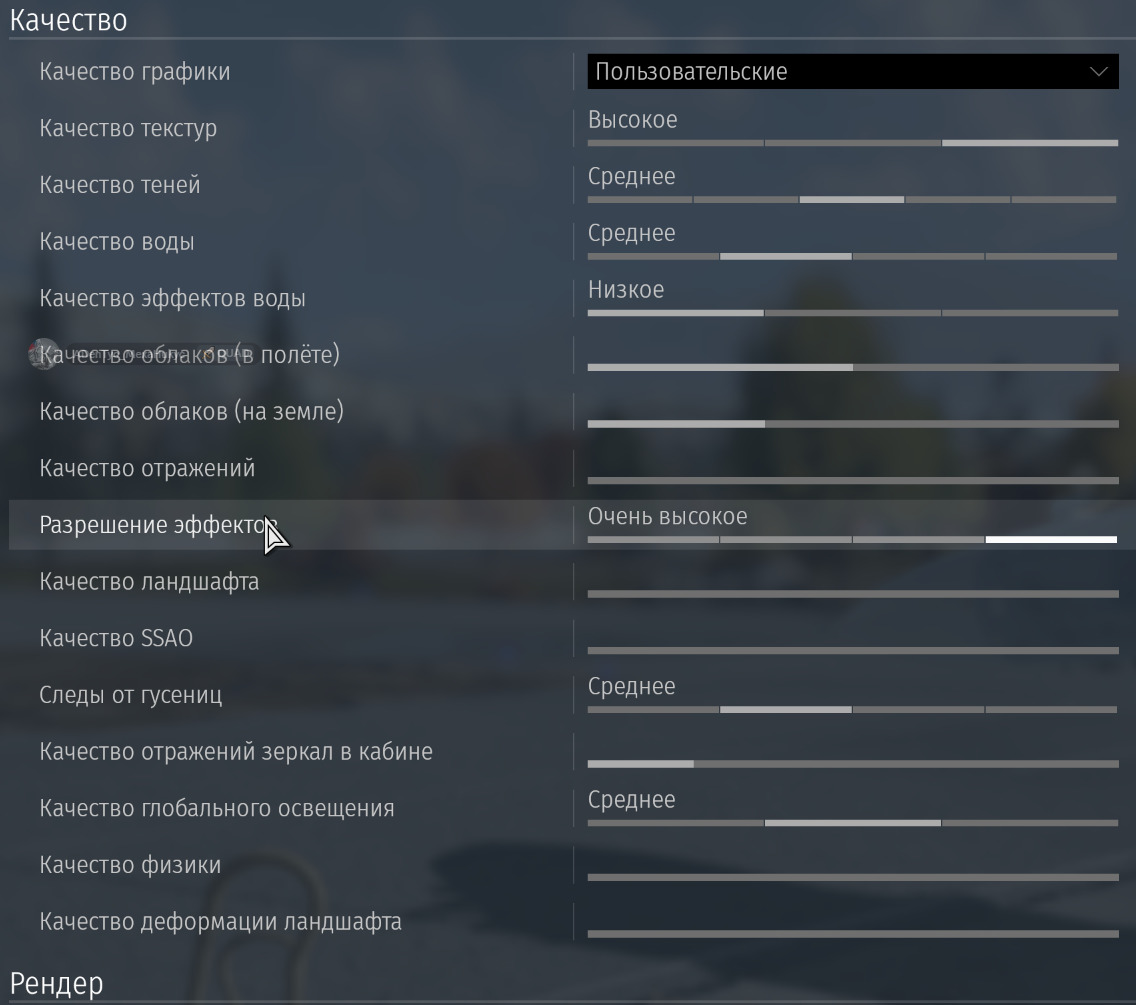This screenshot has width=1136, height=1005.
Task: Click the Качество section header
Action: coord(68,19)
